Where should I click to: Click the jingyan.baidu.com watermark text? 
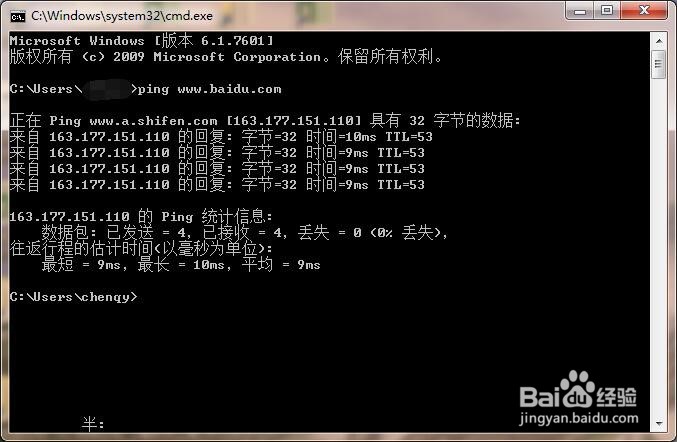pos(579,418)
